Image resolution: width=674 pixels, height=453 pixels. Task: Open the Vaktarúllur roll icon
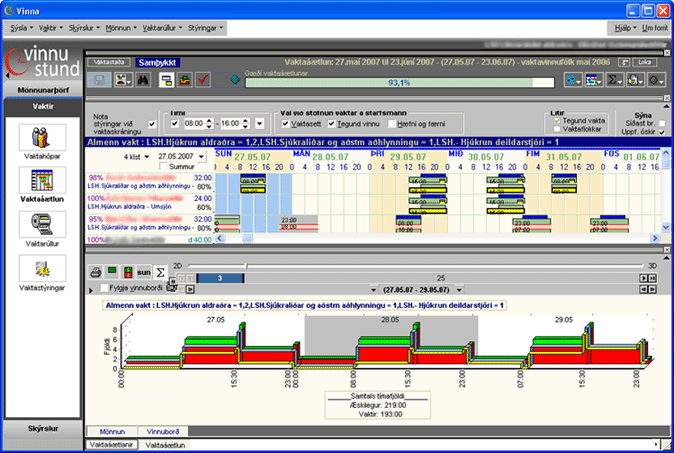pyautogui.click(x=42, y=224)
